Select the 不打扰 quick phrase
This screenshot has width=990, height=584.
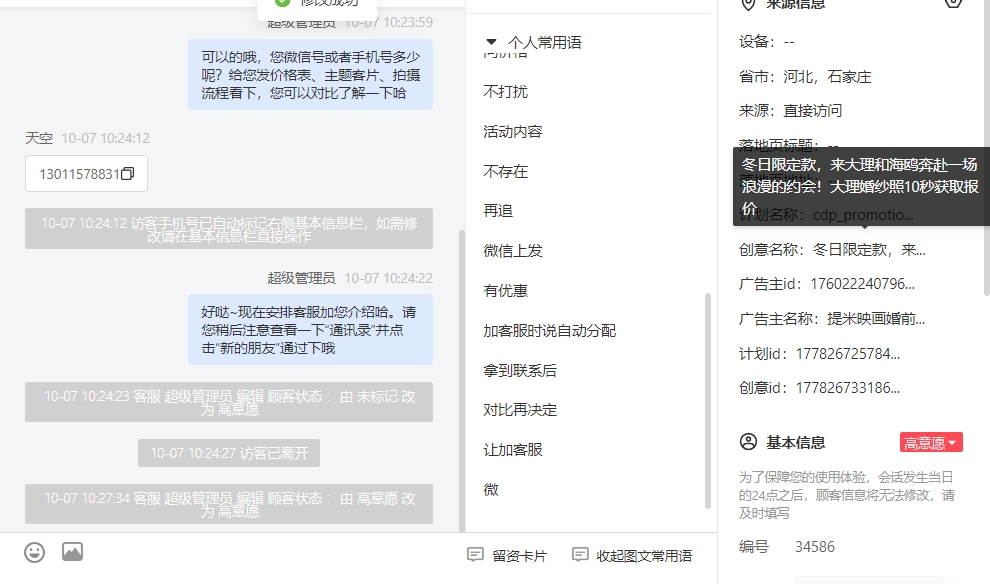(506, 92)
